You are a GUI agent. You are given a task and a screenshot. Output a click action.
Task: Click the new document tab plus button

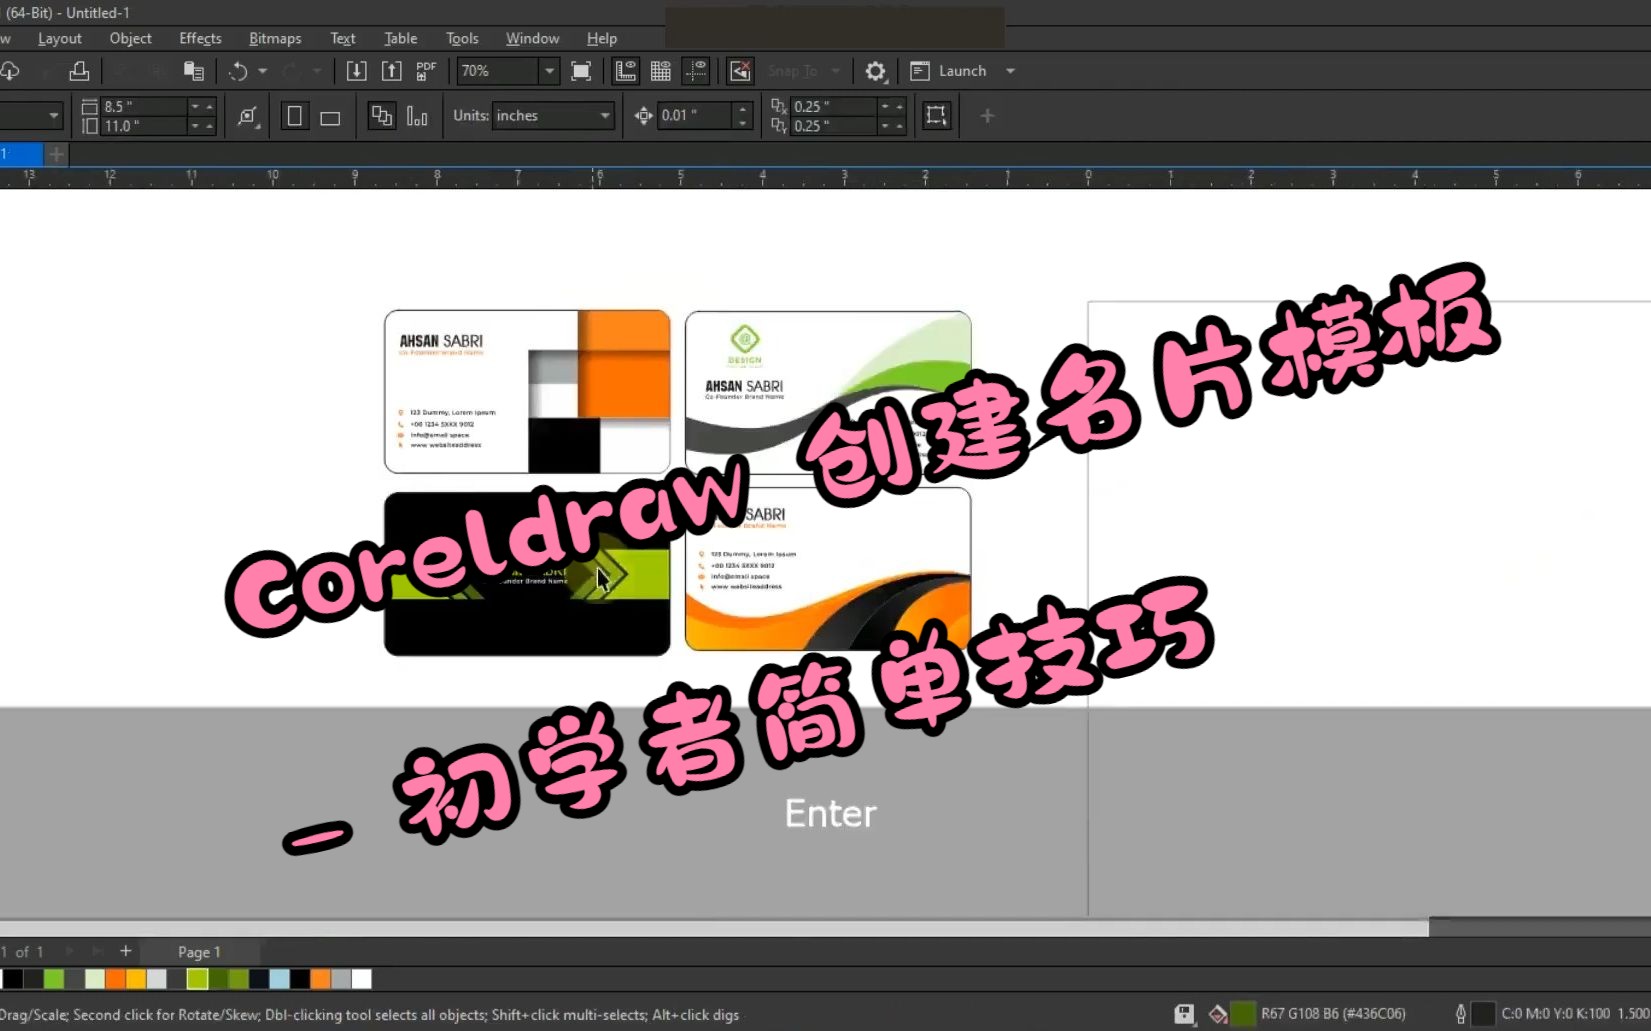[57, 154]
